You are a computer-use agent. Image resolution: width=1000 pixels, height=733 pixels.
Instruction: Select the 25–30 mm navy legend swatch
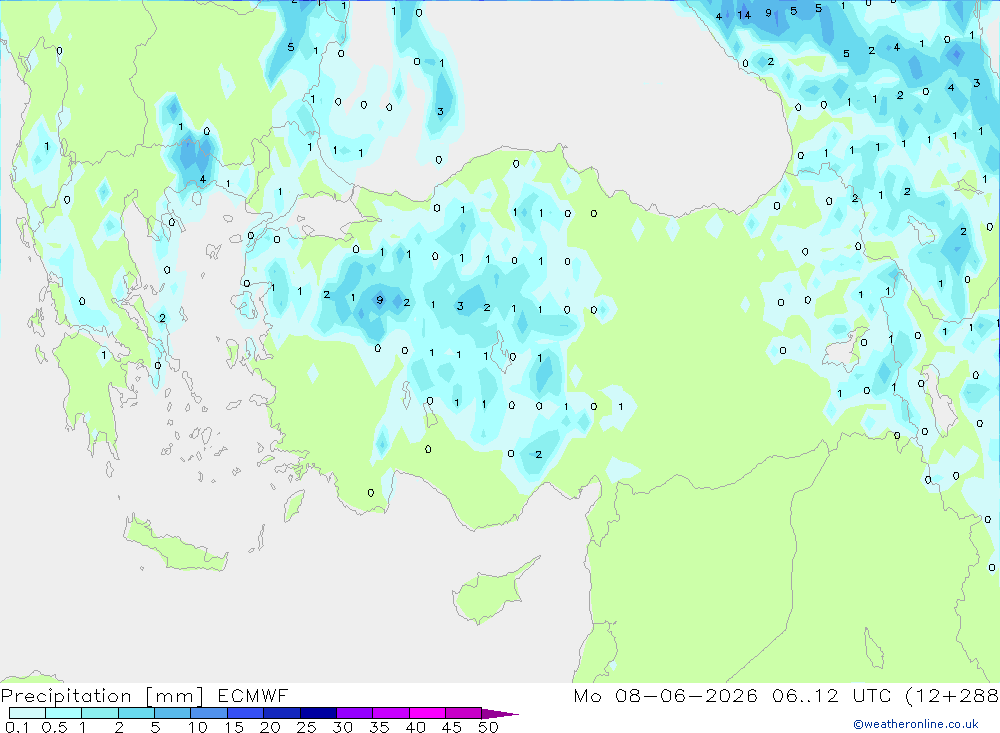point(318,713)
